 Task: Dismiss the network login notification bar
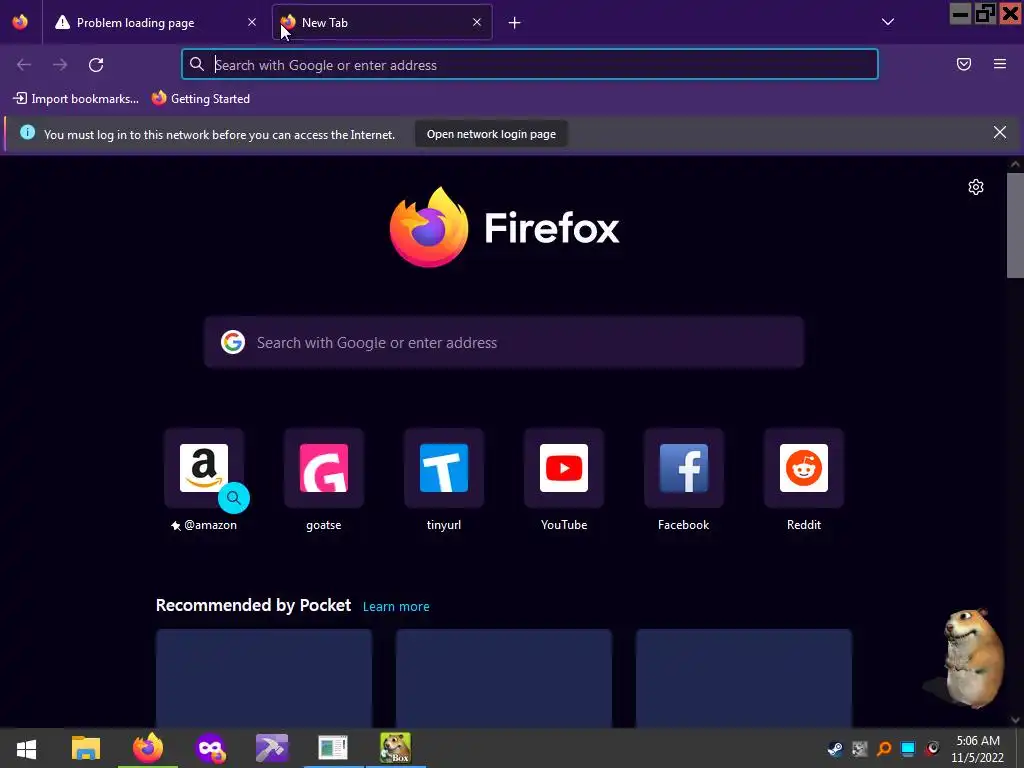[x=1000, y=133]
